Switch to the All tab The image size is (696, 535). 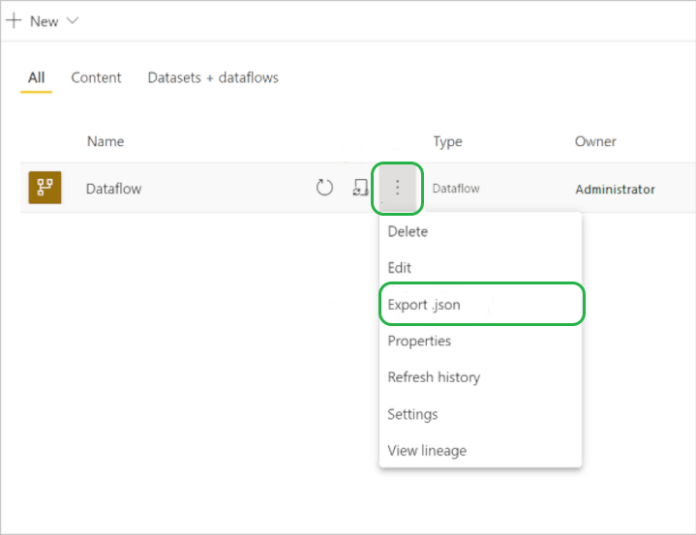point(36,78)
